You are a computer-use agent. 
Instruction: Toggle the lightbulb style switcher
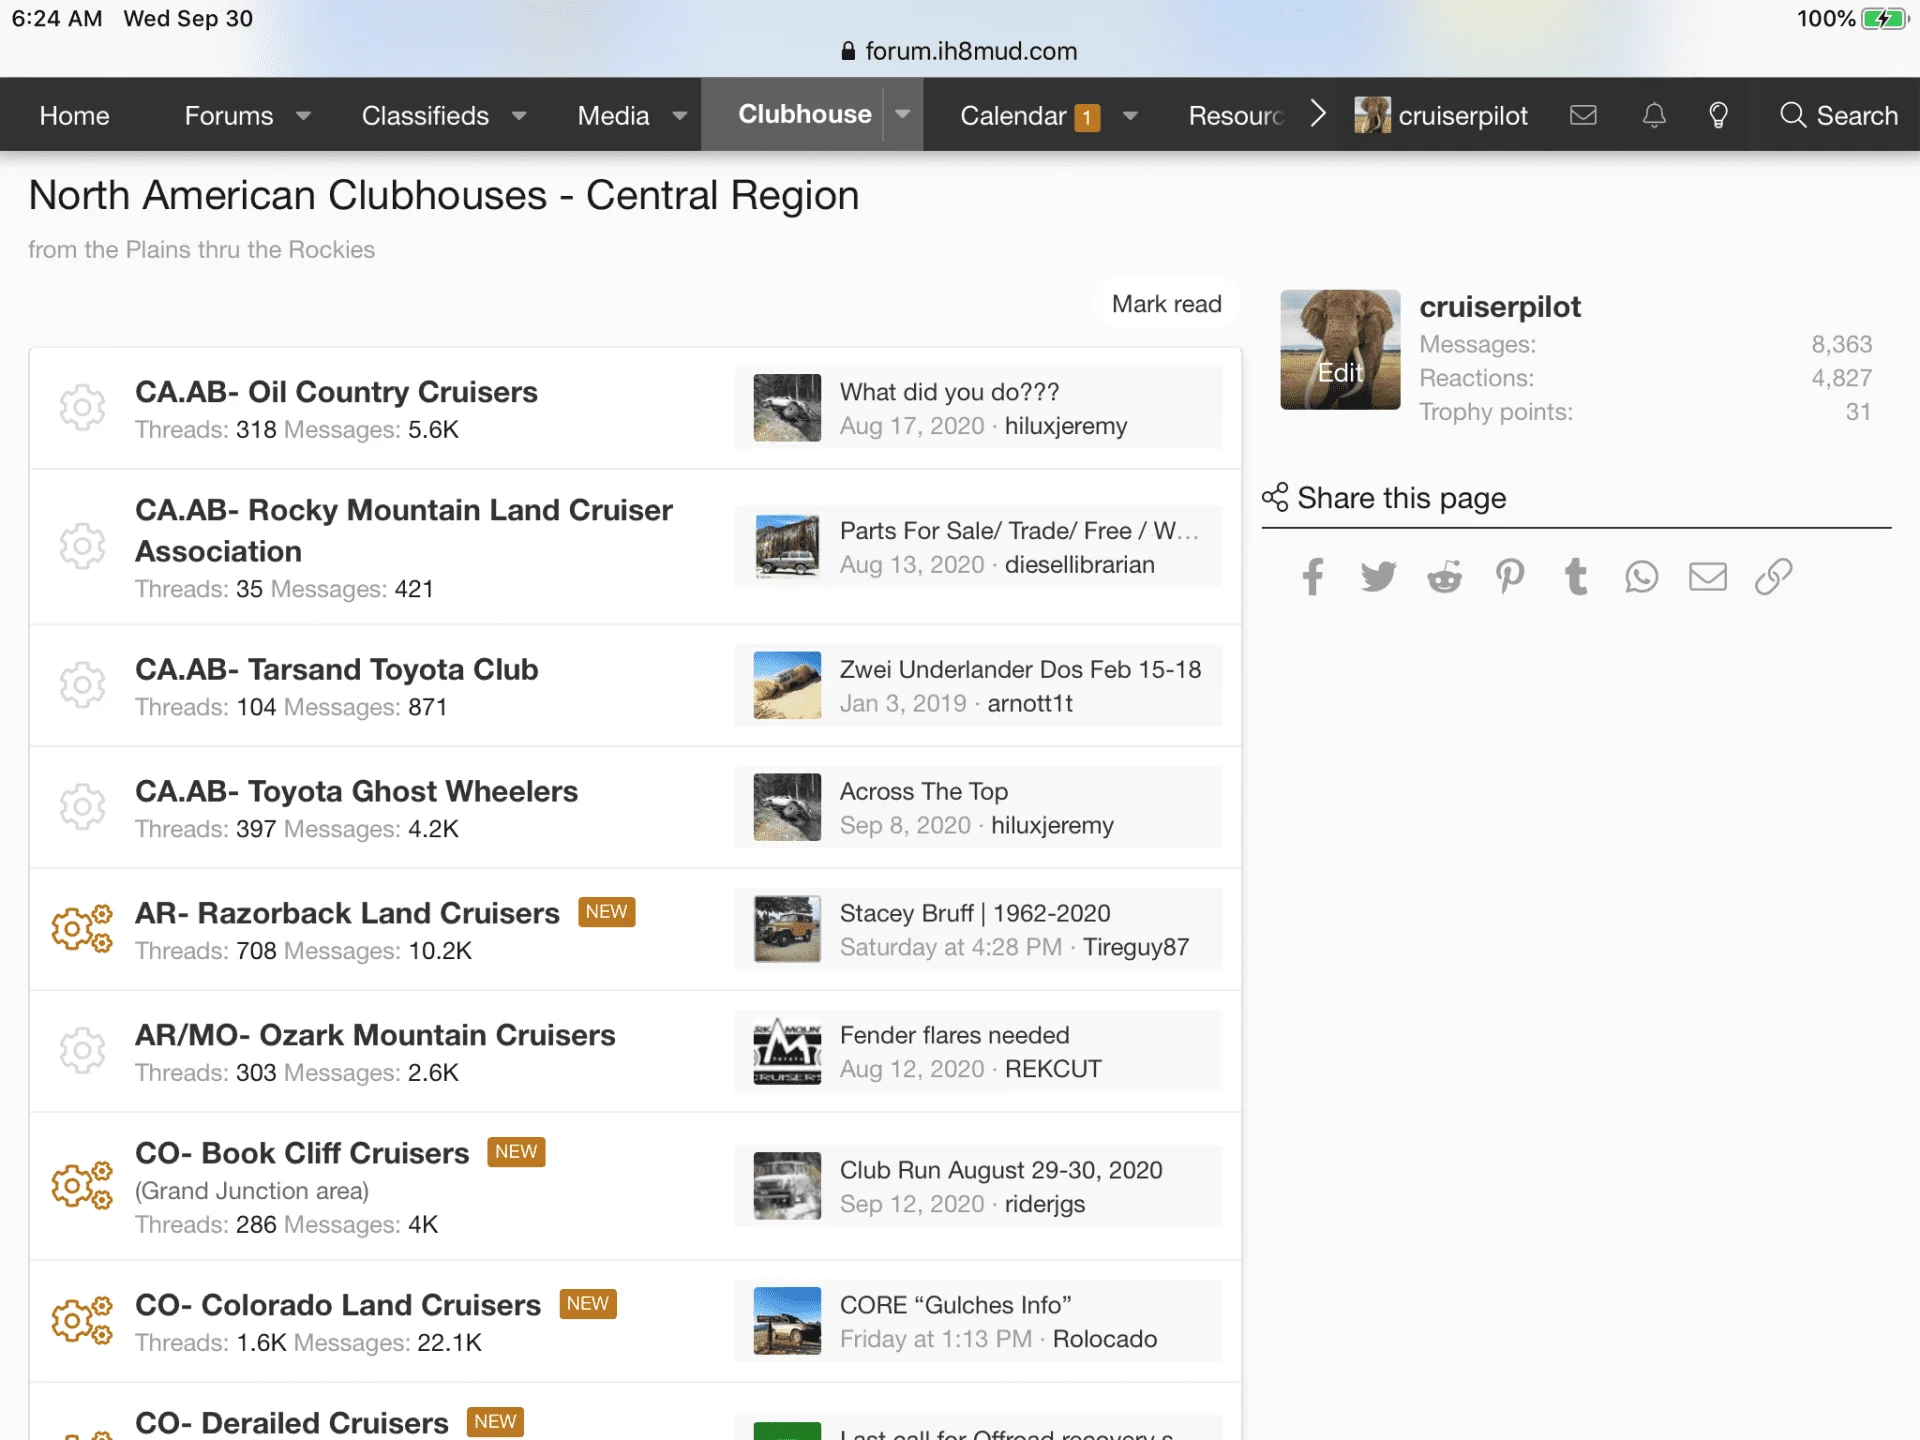click(x=1718, y=115)
